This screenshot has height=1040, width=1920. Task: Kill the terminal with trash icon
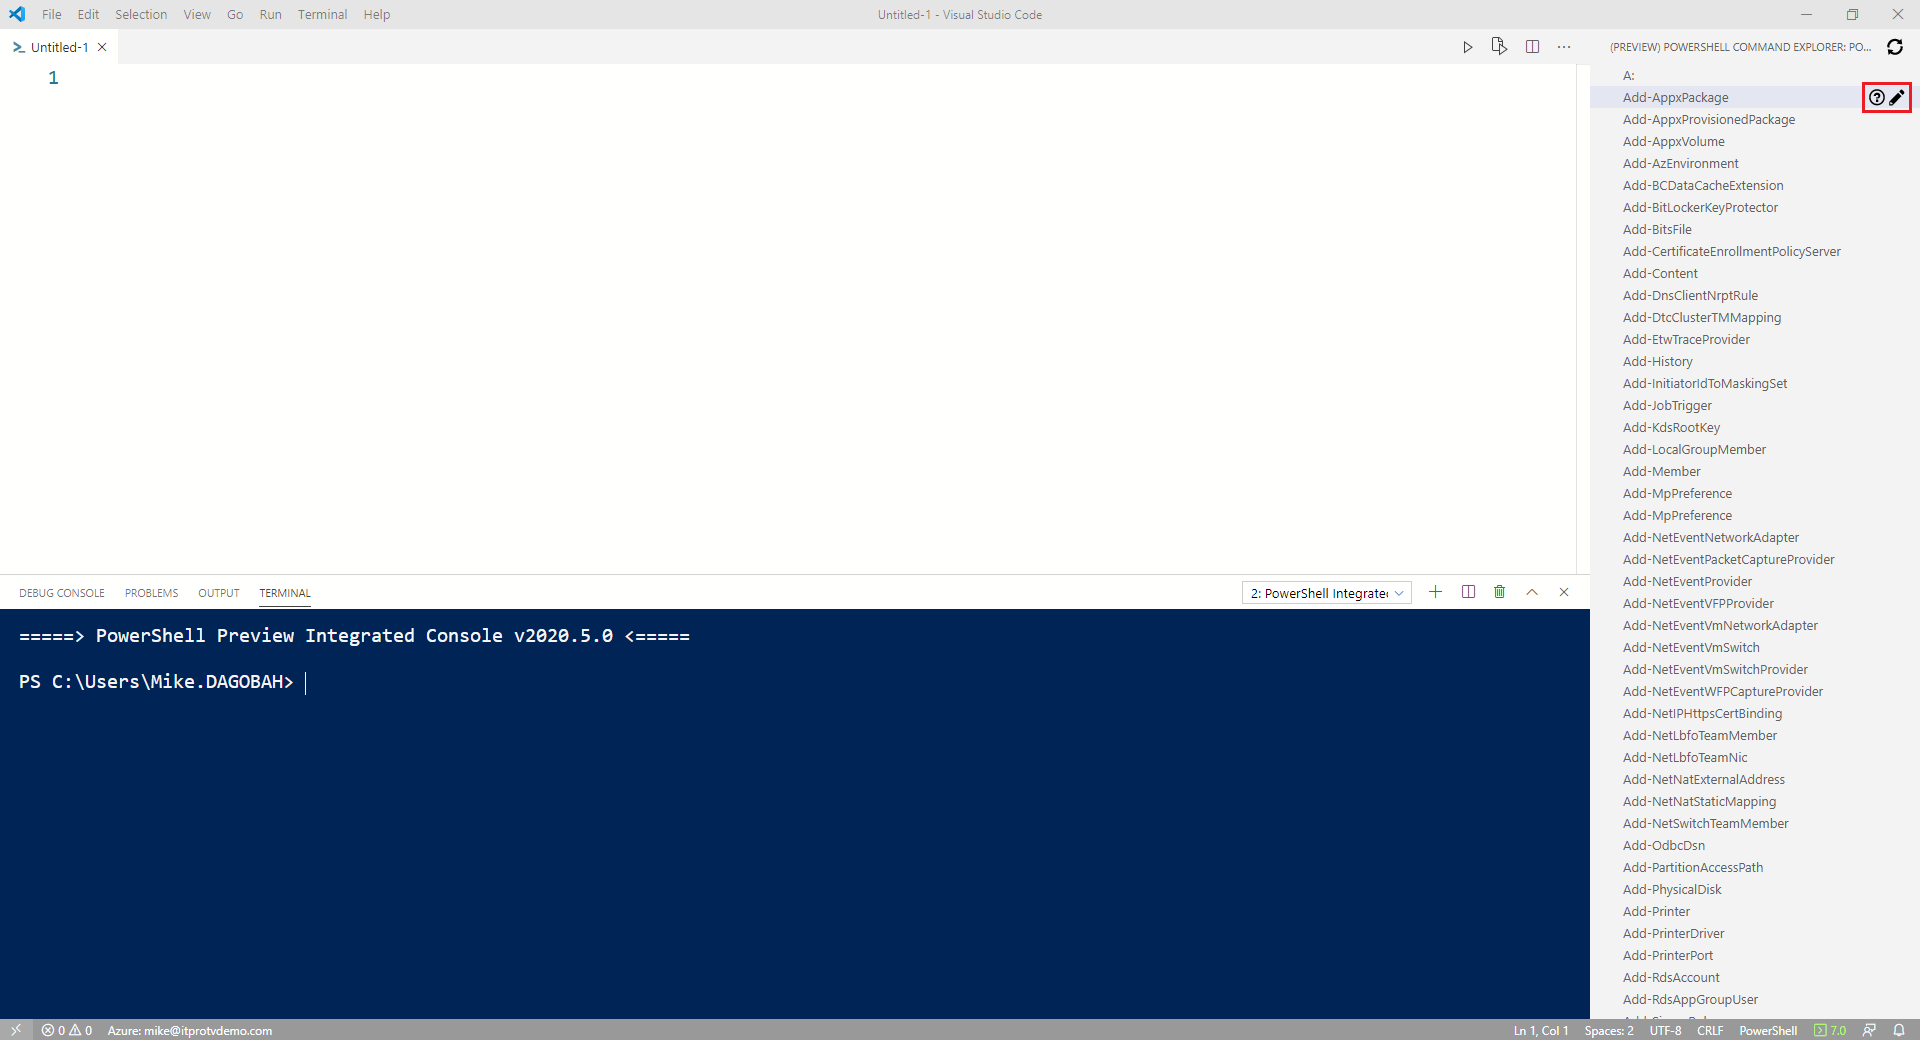[x=1499, y=592]
